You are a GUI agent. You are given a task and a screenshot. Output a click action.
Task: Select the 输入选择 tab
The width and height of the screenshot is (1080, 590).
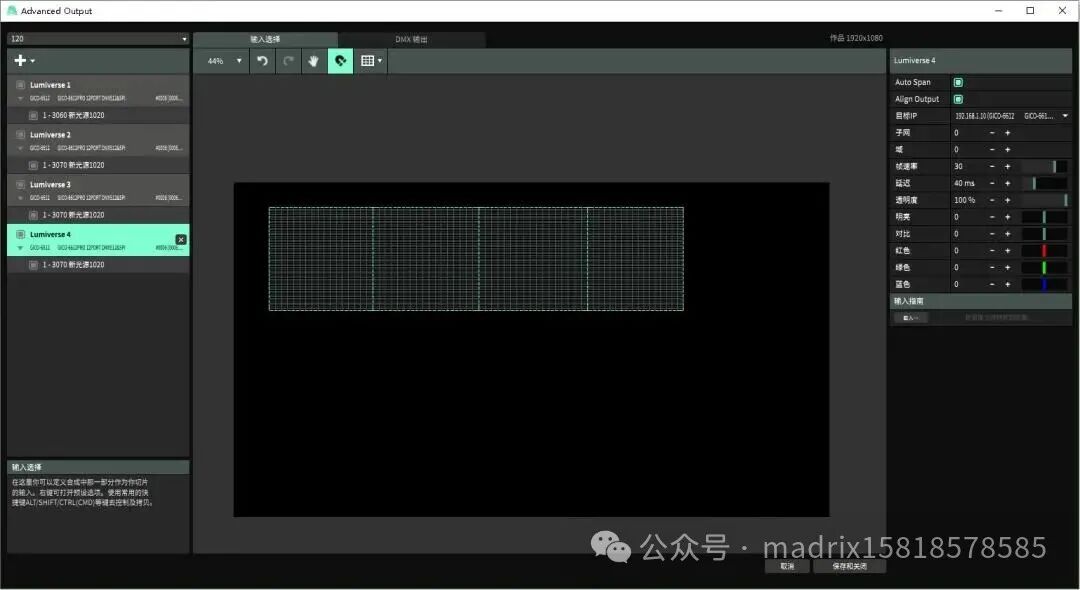(265, 39)
